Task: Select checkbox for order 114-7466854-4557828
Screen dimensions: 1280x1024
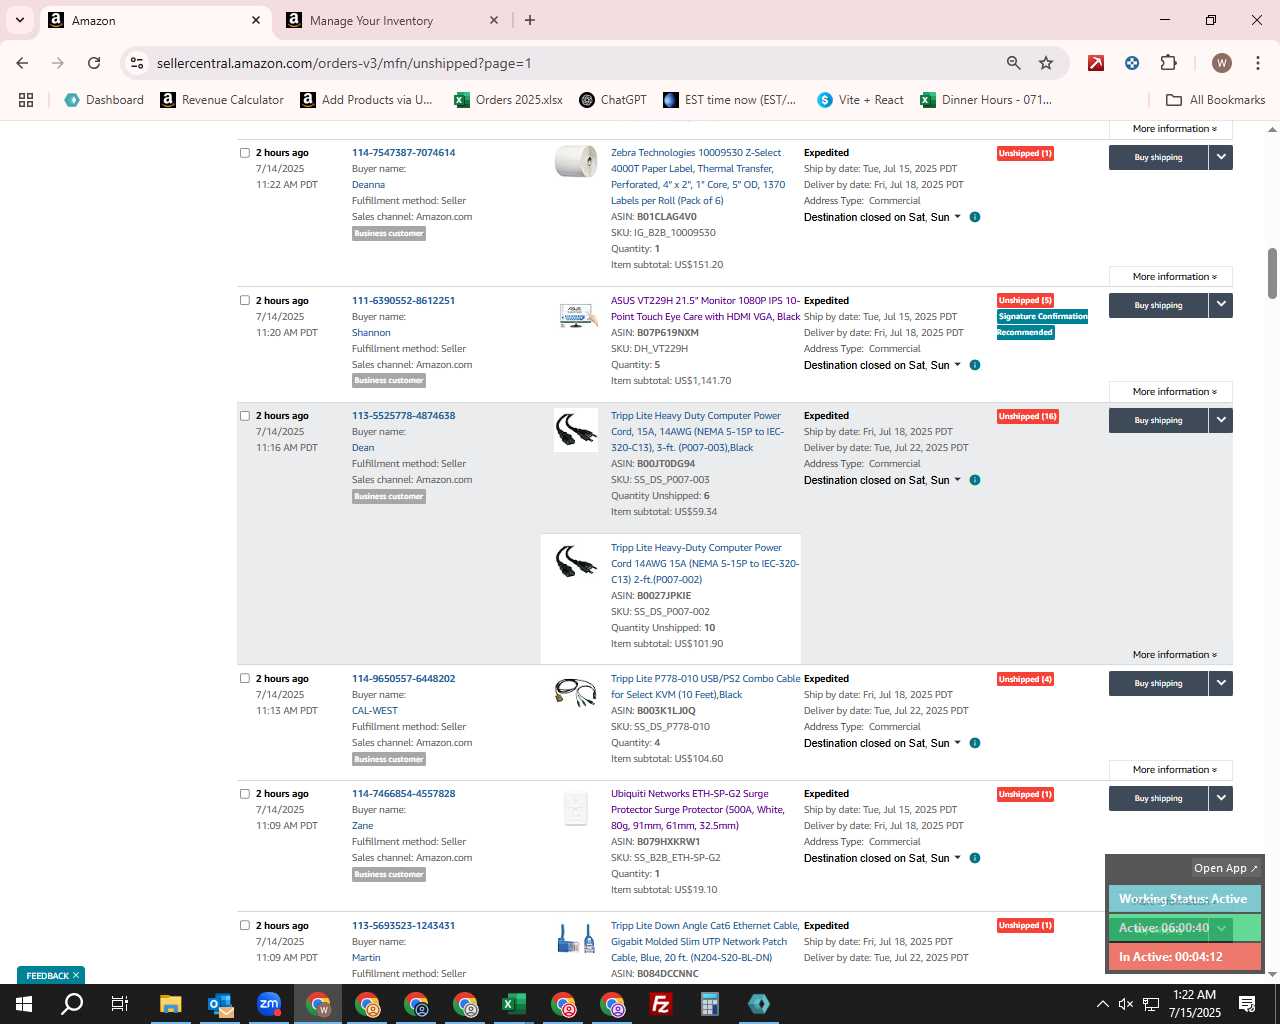Action: point(245,794)
